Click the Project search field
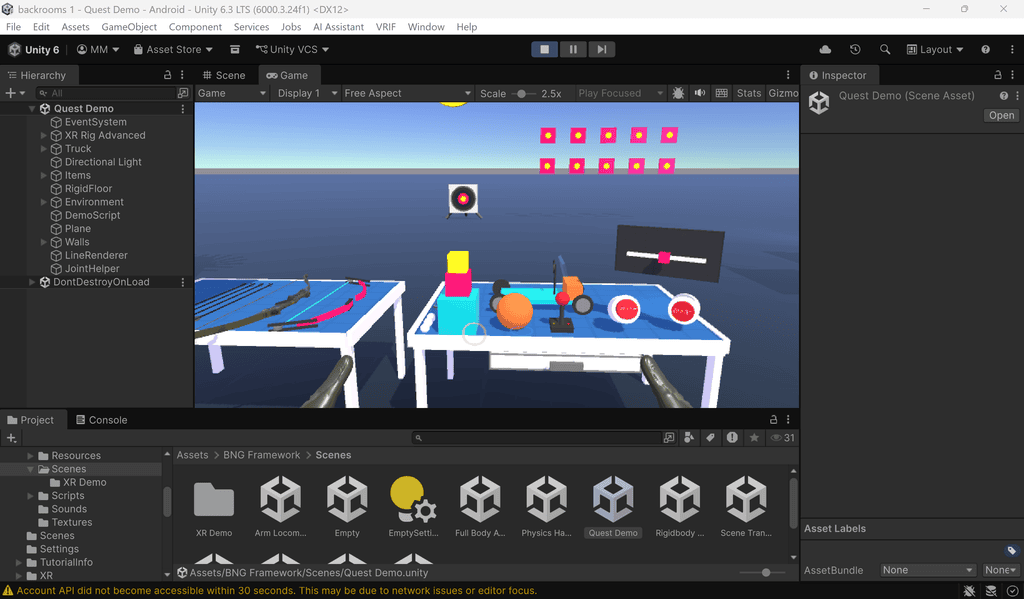 click(x=537, y=438)
